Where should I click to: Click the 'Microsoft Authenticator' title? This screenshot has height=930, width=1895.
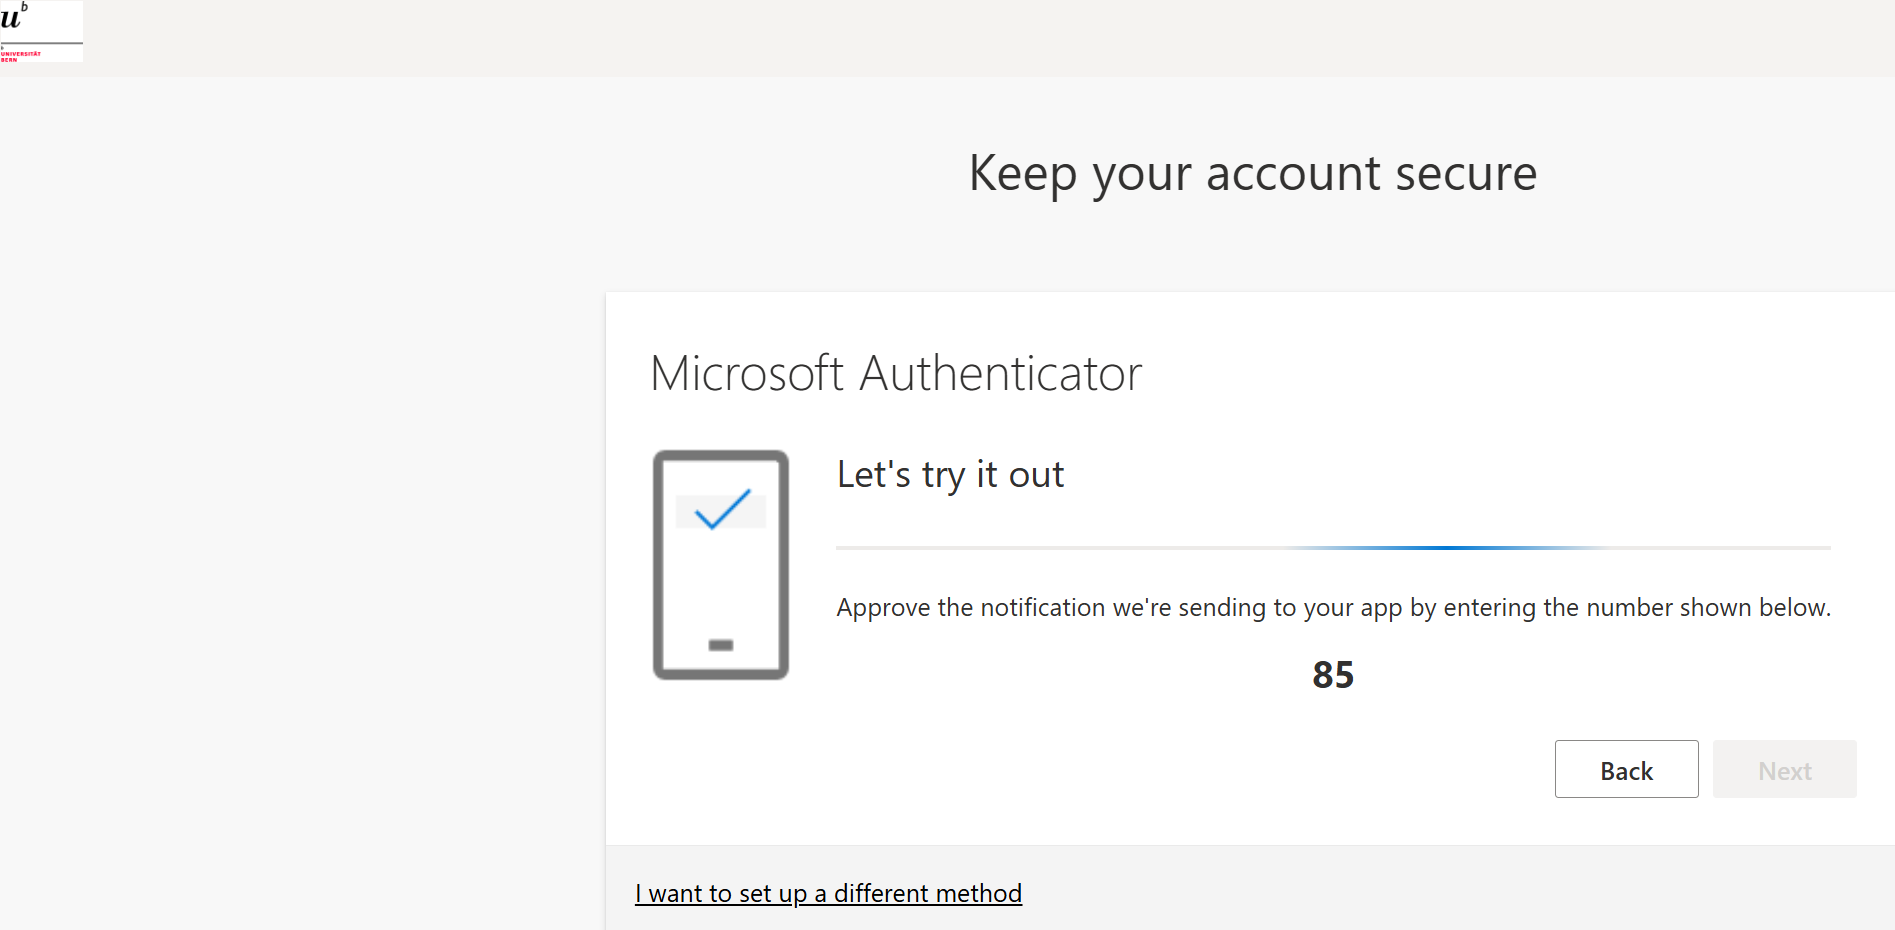(896, 374)
